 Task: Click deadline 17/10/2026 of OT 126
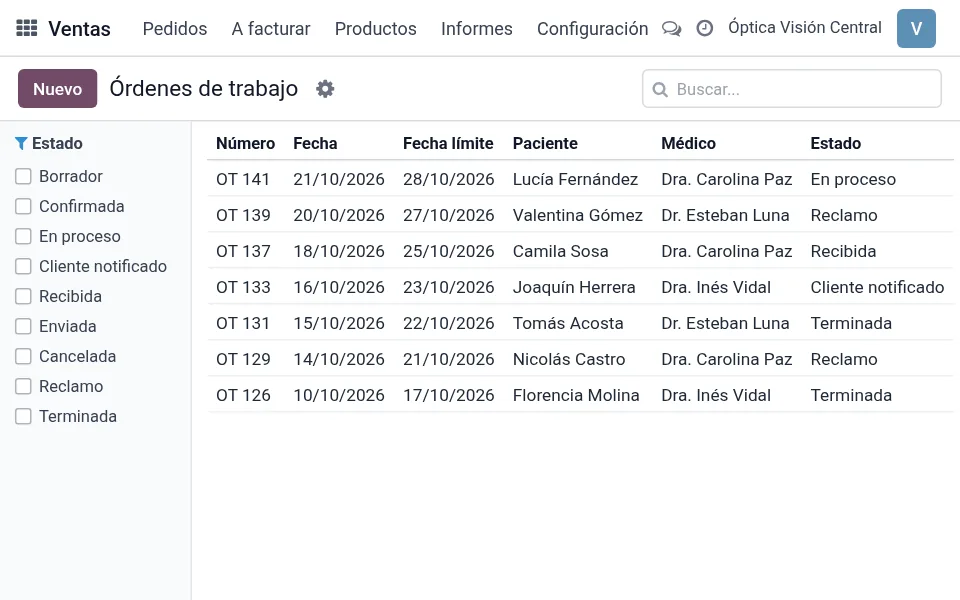coord(448,396)
